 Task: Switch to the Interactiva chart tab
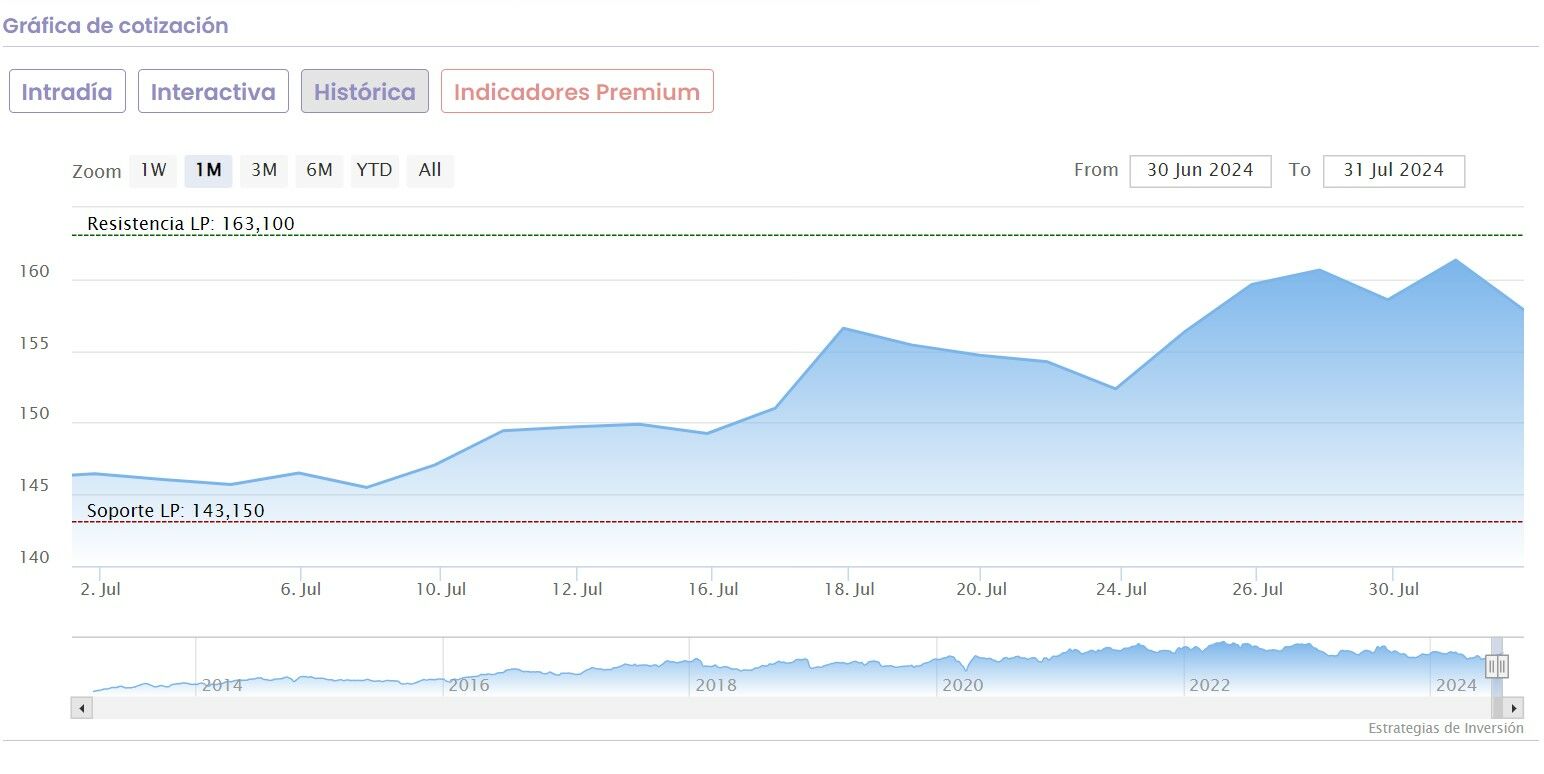(x=213, y=91)
